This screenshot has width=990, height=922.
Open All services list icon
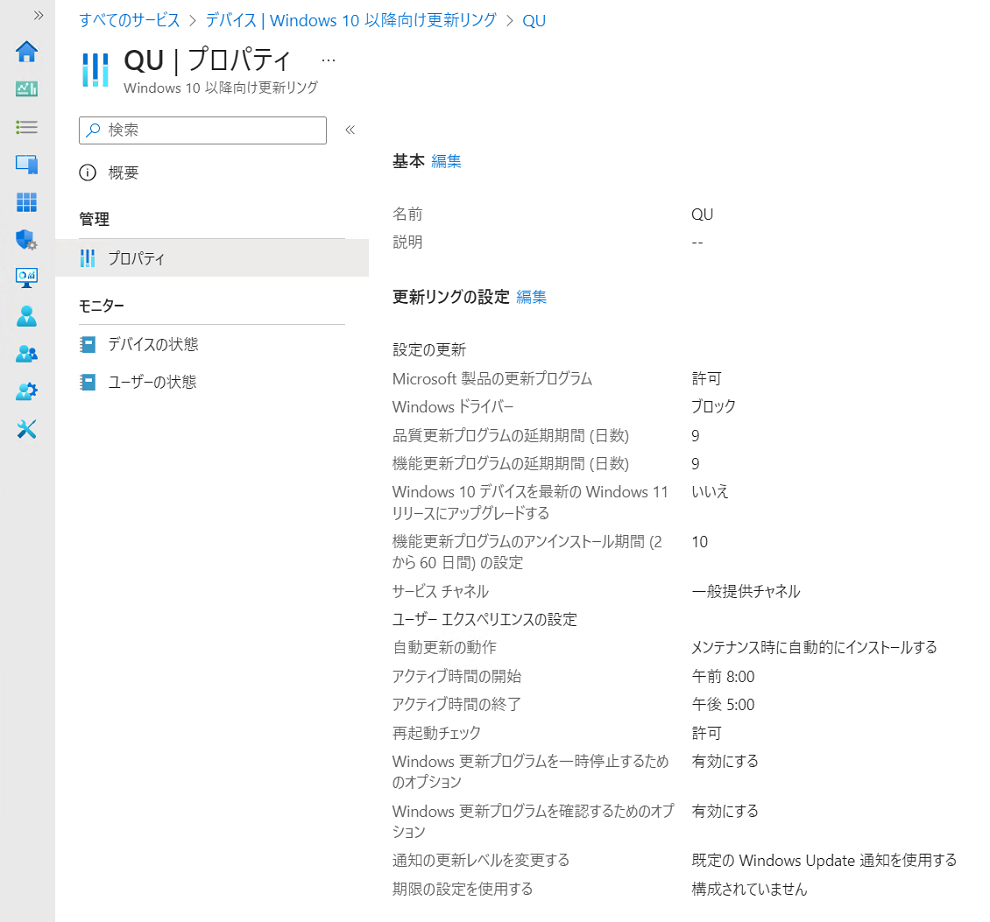pyautogui.click(x=27, y=127)
